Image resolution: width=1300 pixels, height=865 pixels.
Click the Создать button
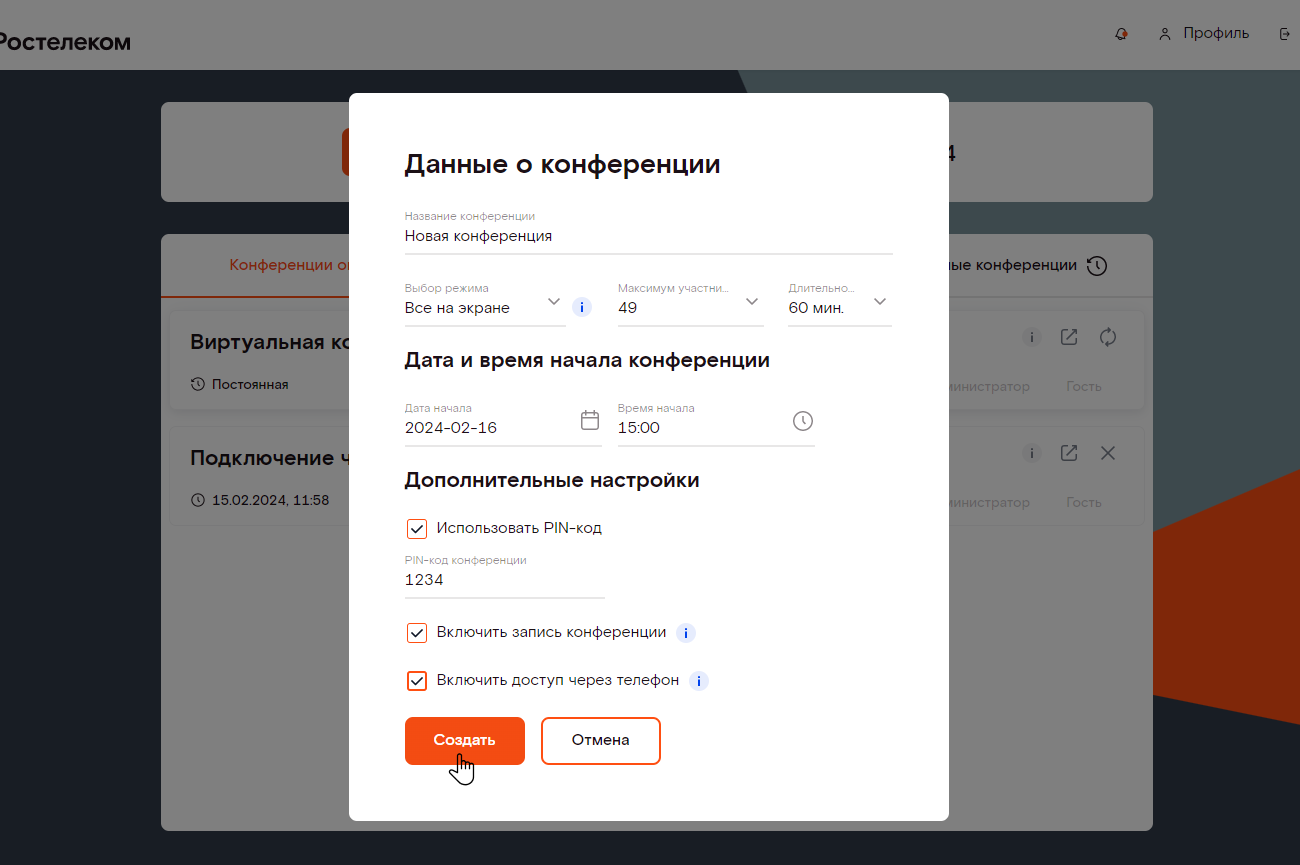click(x=465, y=741)
